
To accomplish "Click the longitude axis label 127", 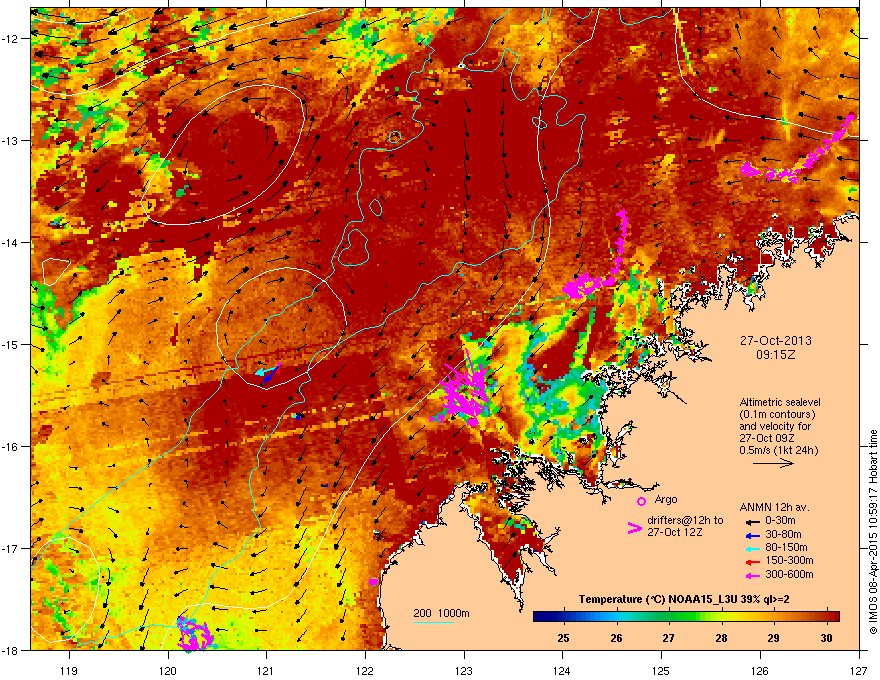I will coord(859,670).
